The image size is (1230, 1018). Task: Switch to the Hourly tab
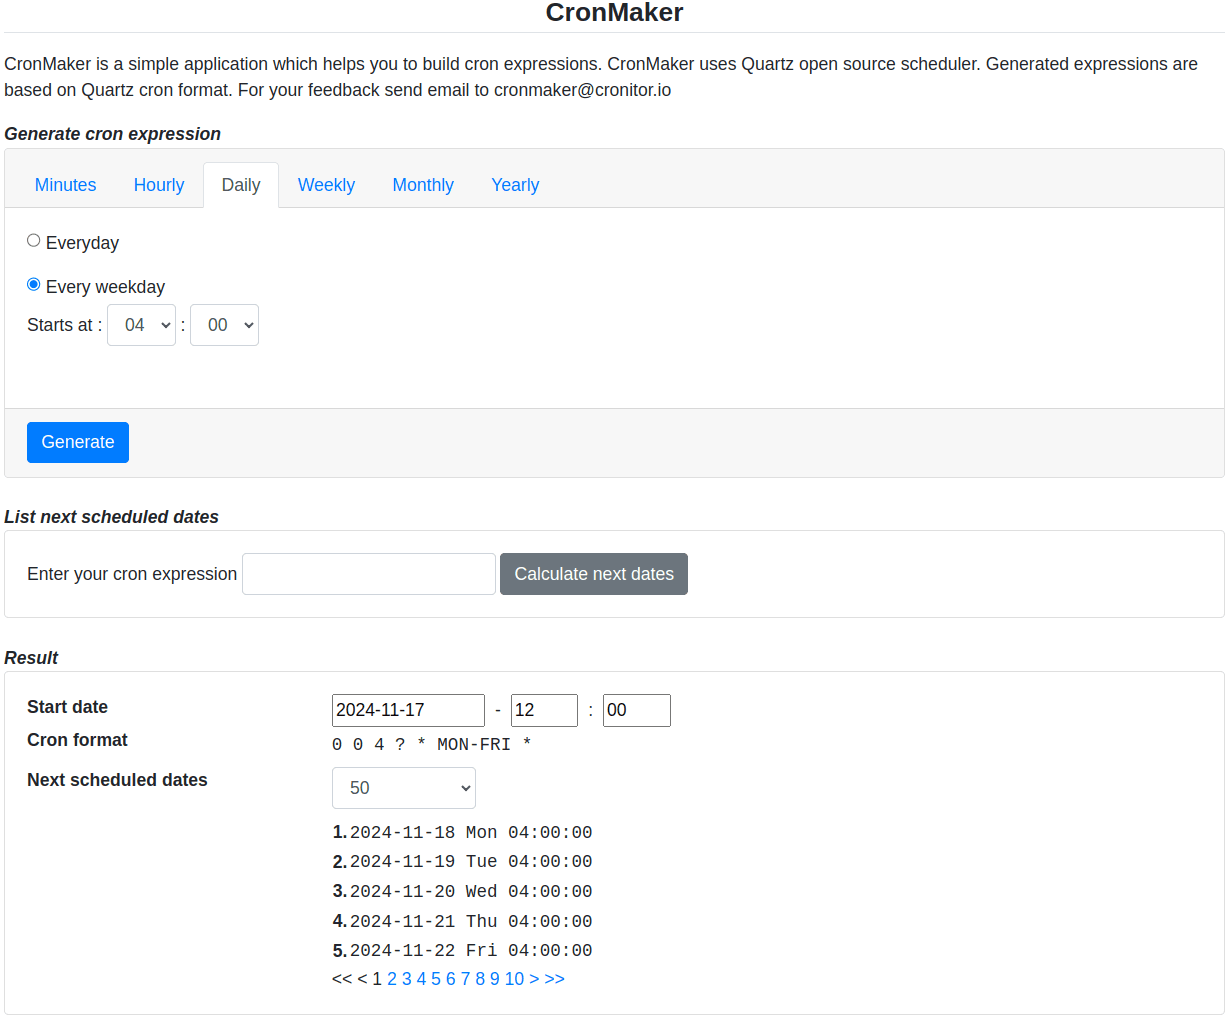[x=159, y=185]
